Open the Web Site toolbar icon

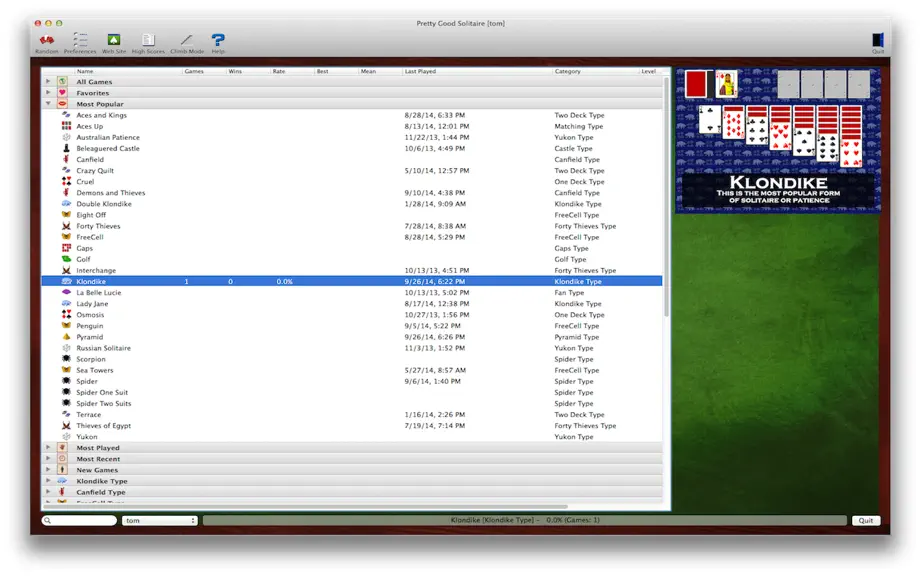tap(113, 40)
